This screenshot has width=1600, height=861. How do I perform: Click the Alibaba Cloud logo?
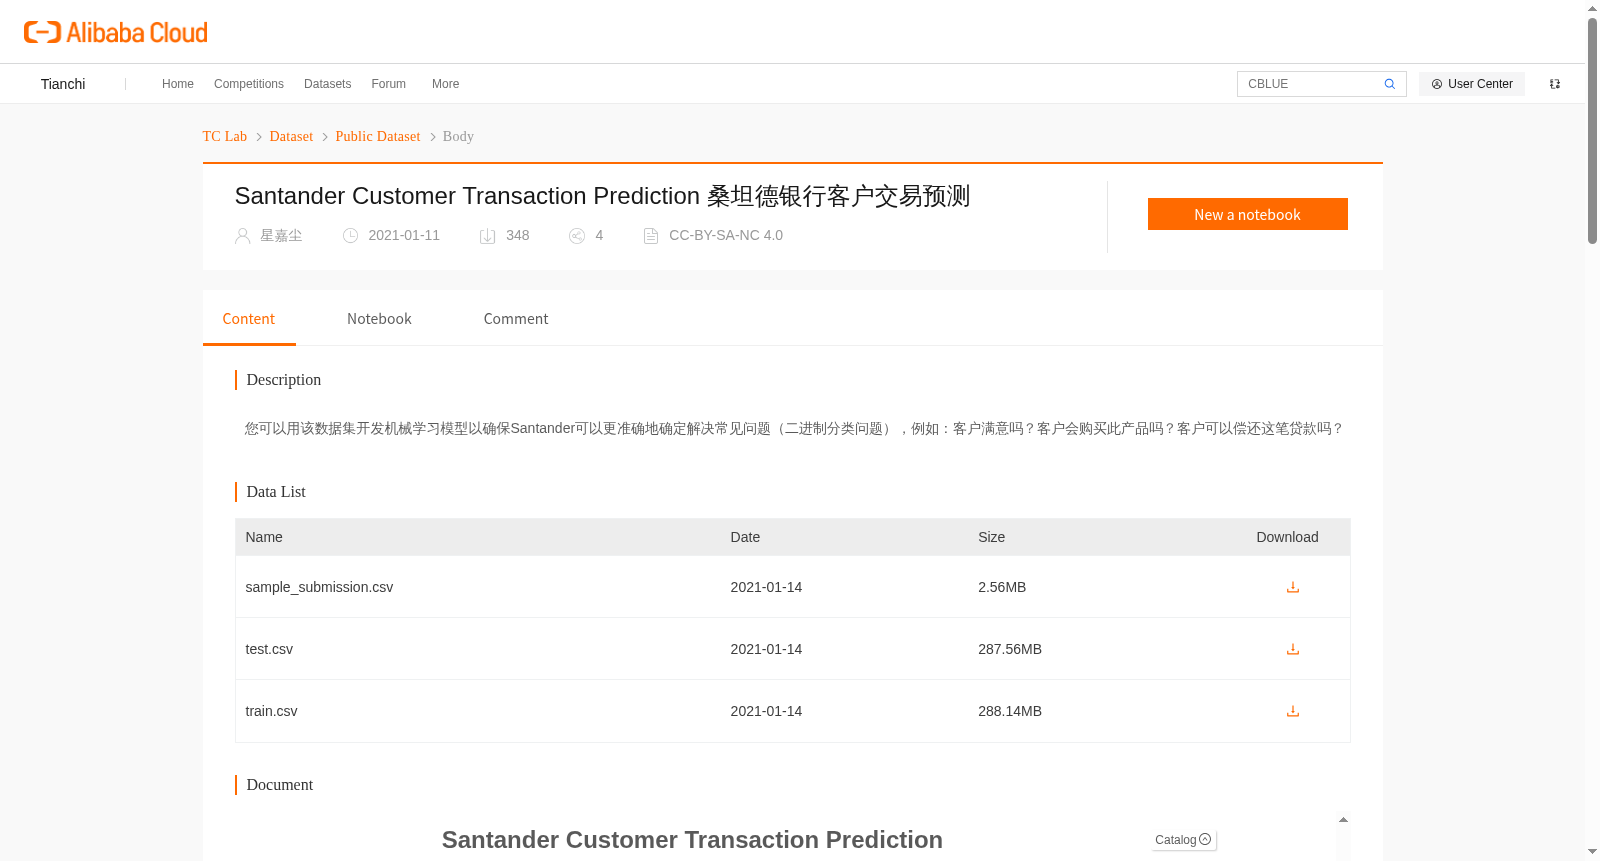point(116,32)
